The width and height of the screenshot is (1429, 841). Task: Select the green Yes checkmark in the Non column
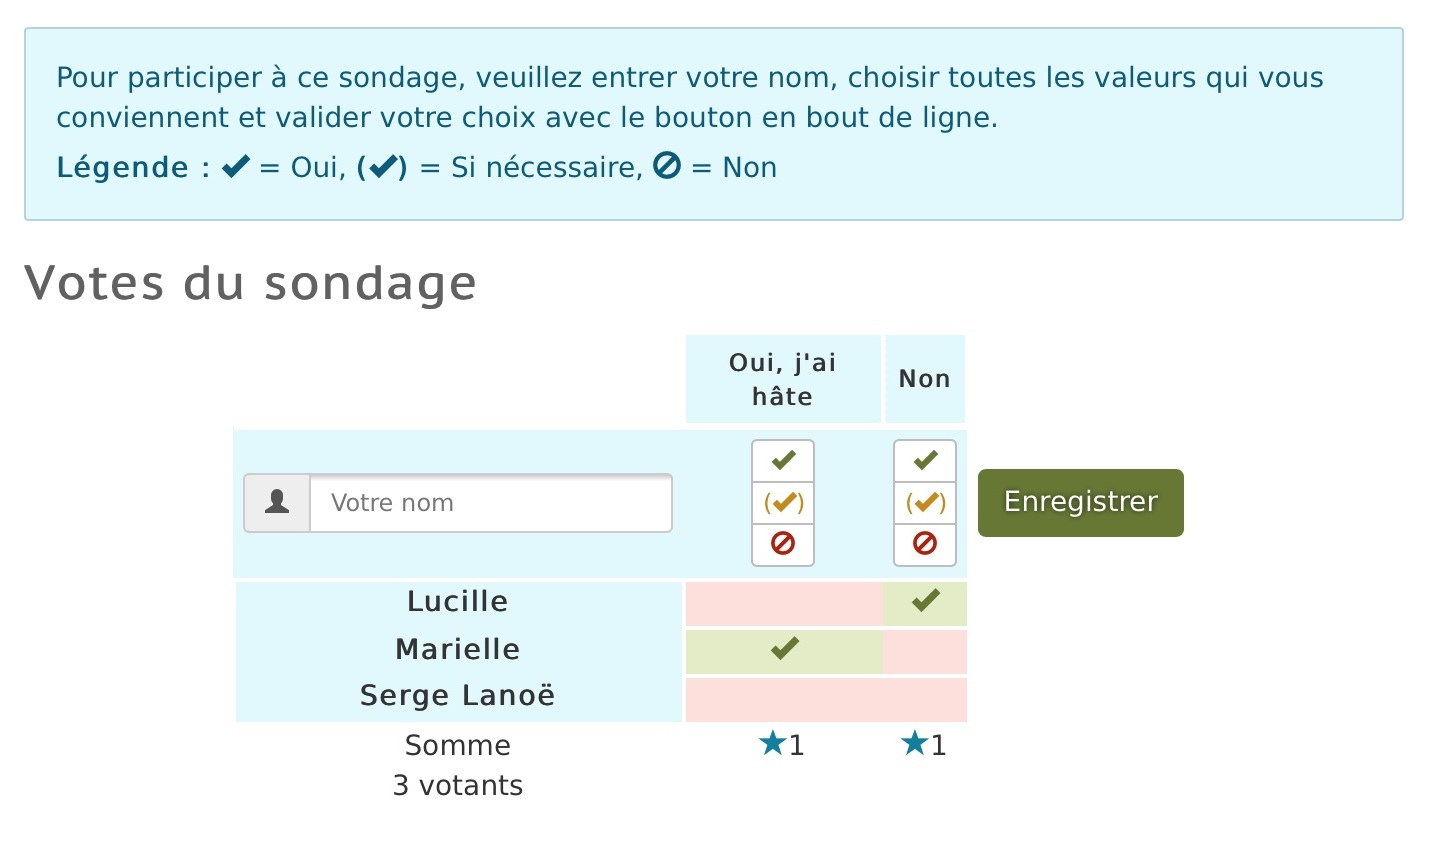[x=925, y=461]
